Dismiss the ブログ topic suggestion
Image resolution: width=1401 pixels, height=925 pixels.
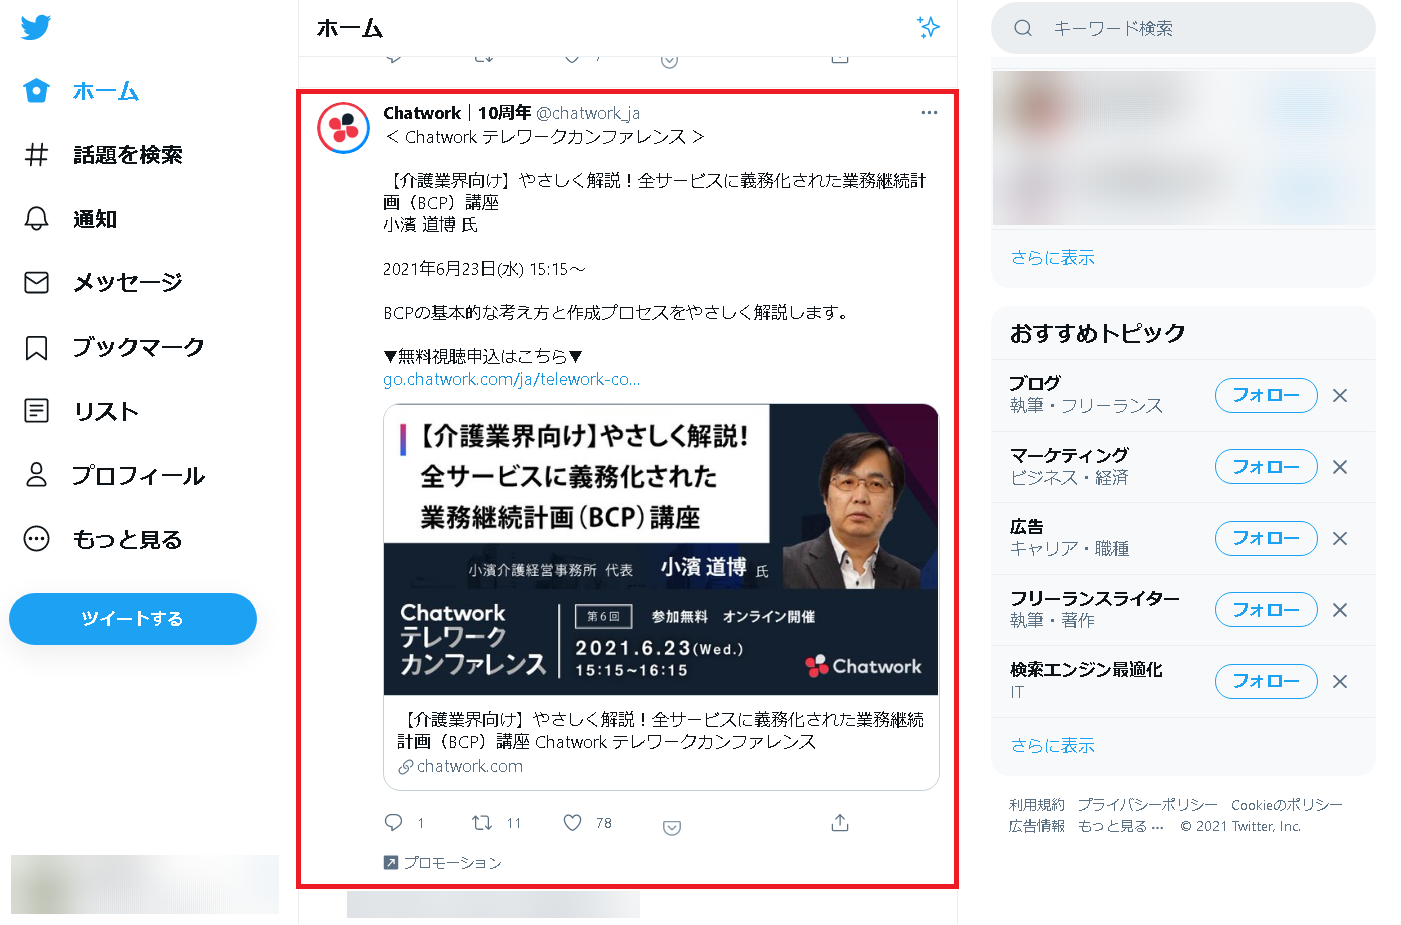pyautogui.click(x=1340, y=396)
